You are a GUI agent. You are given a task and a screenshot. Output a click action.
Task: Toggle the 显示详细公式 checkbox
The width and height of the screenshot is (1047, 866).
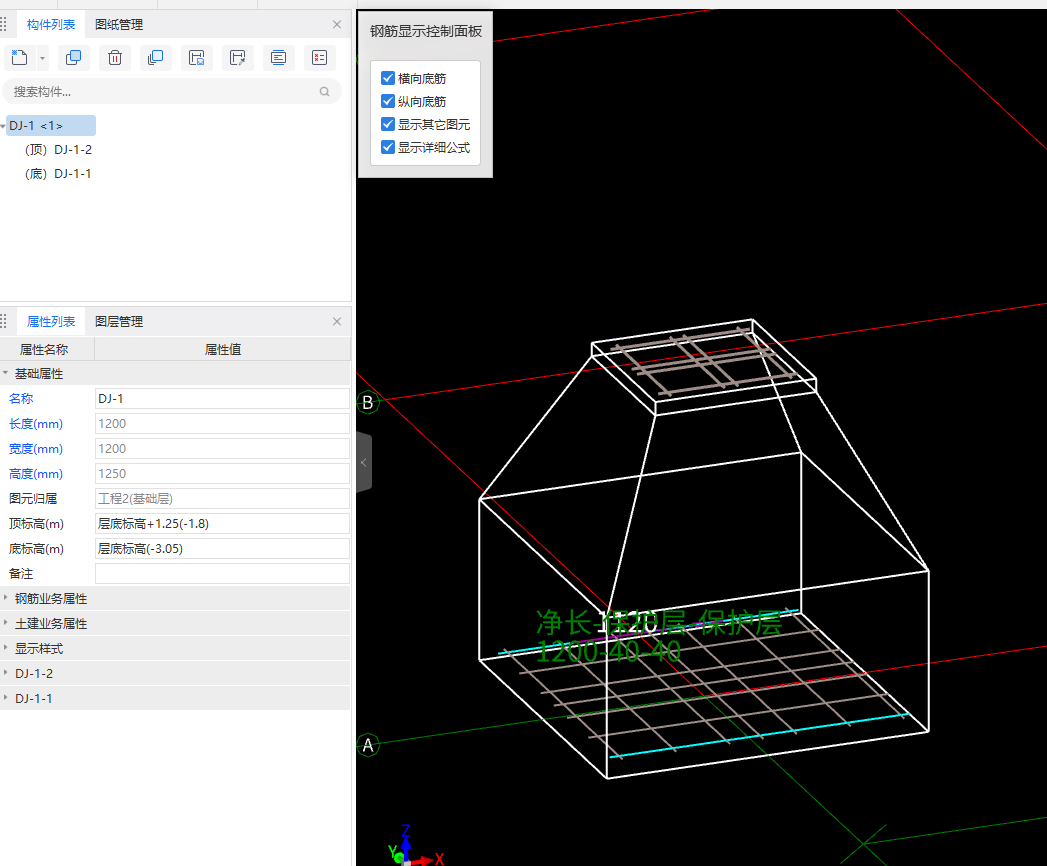388,147
